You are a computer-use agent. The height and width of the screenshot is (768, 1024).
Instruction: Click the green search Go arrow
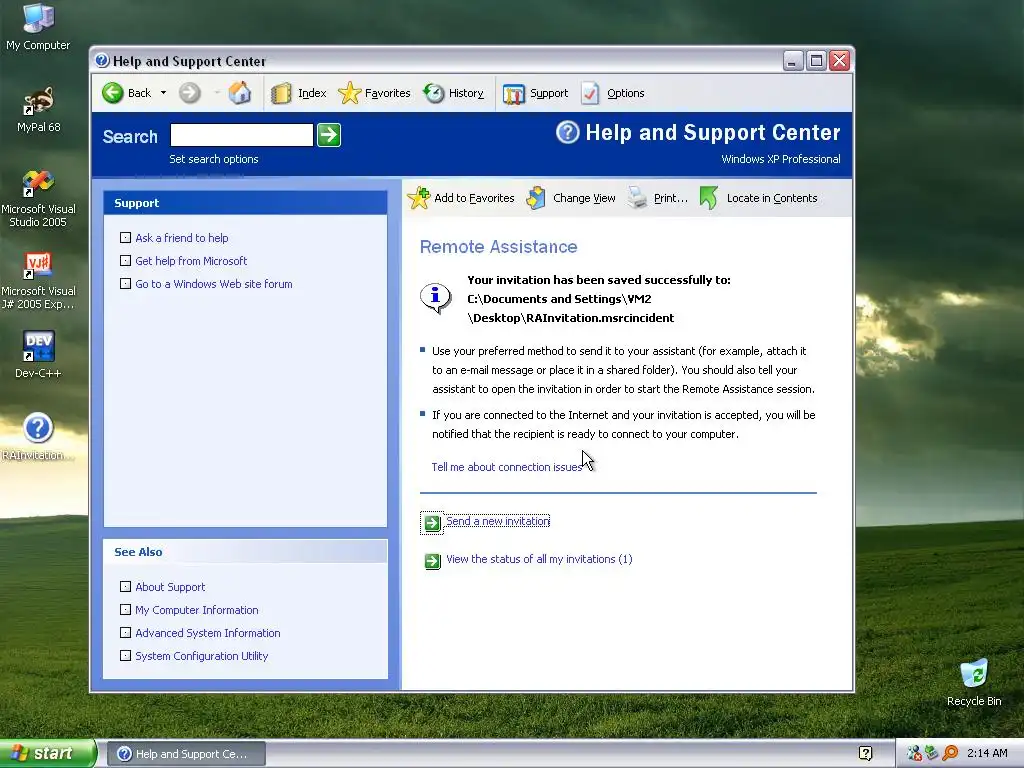pyautogui.click(x=329, y=135)
